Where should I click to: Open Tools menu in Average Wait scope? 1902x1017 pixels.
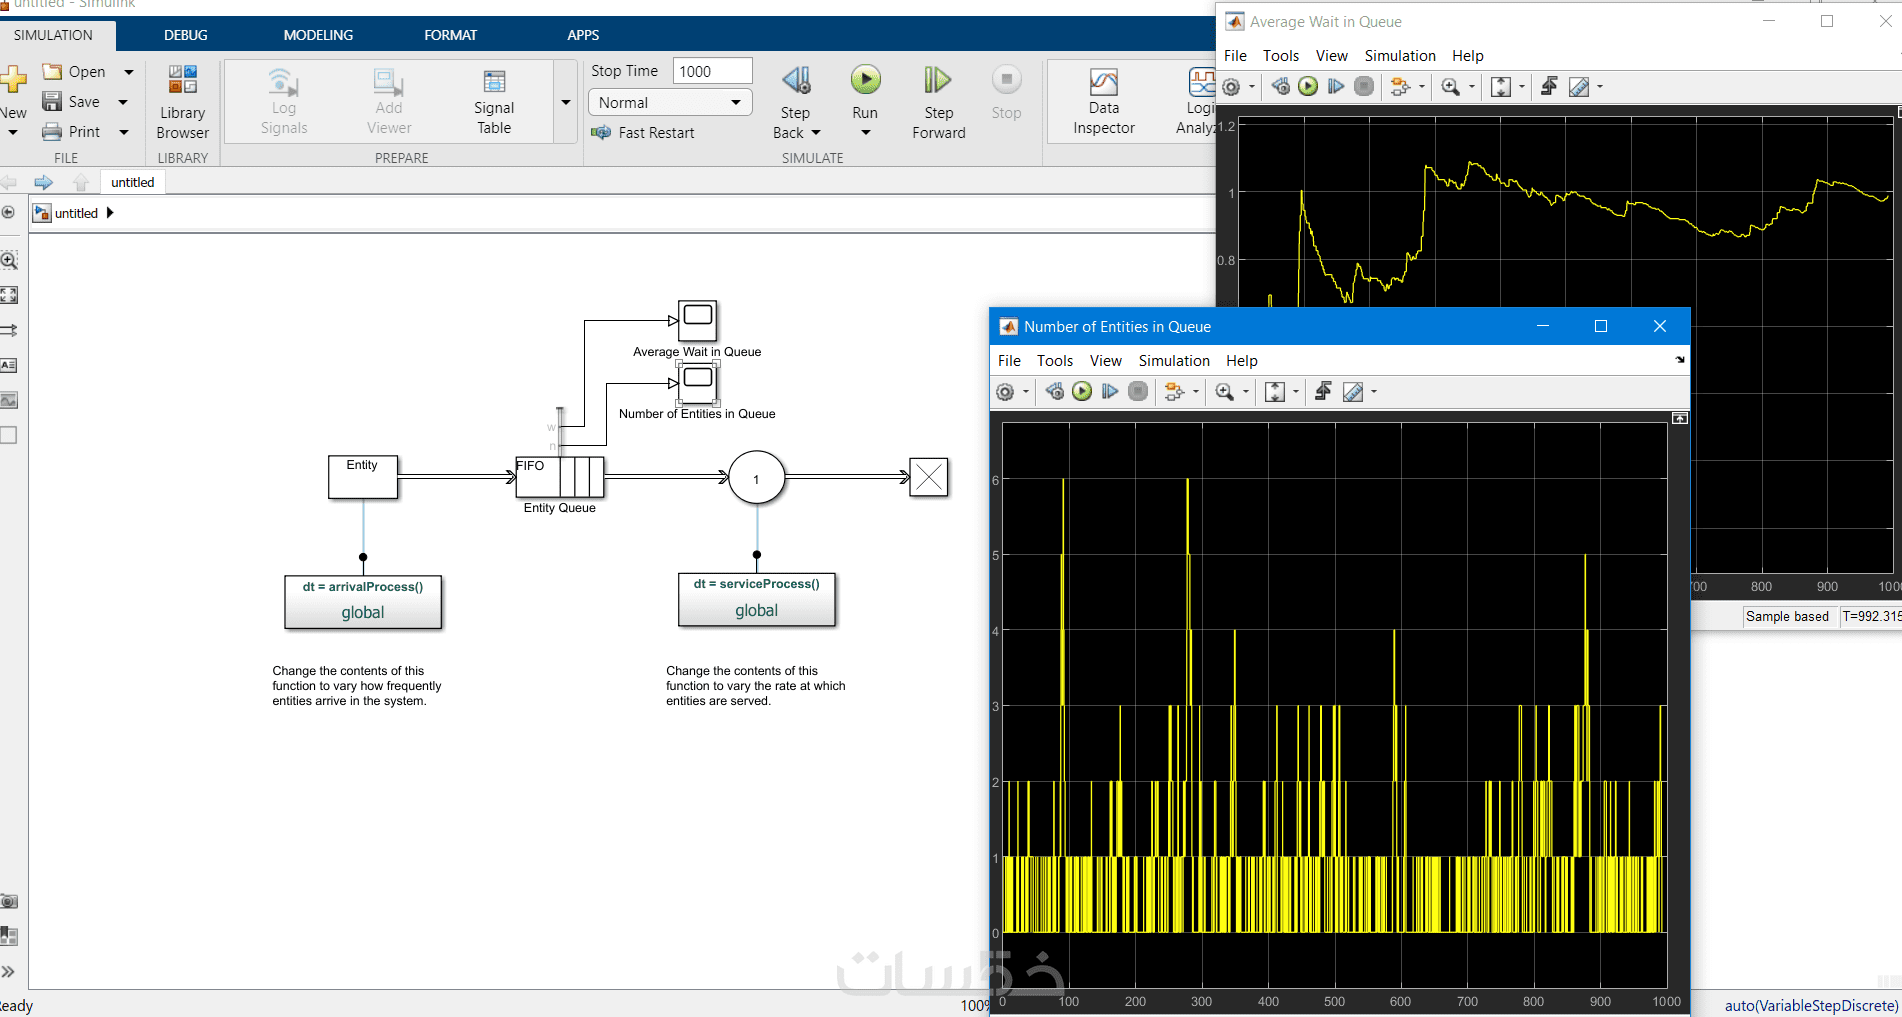1280,56
